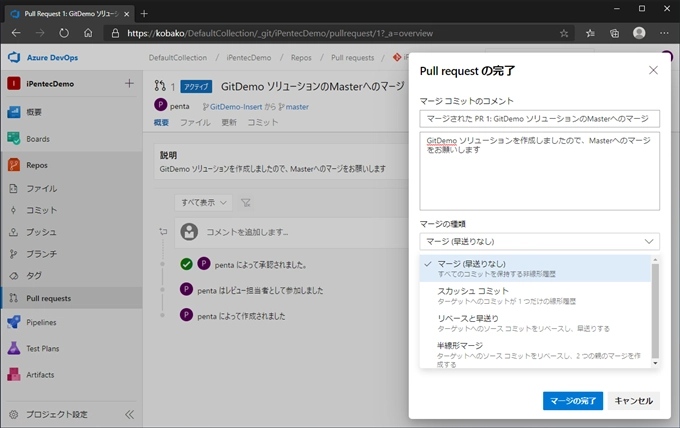Click the merge commit title field

coord(539,119)
